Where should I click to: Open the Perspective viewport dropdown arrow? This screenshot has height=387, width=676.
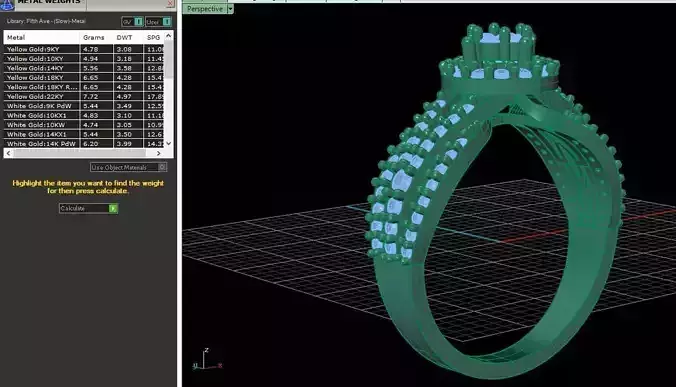pos(230,9)
